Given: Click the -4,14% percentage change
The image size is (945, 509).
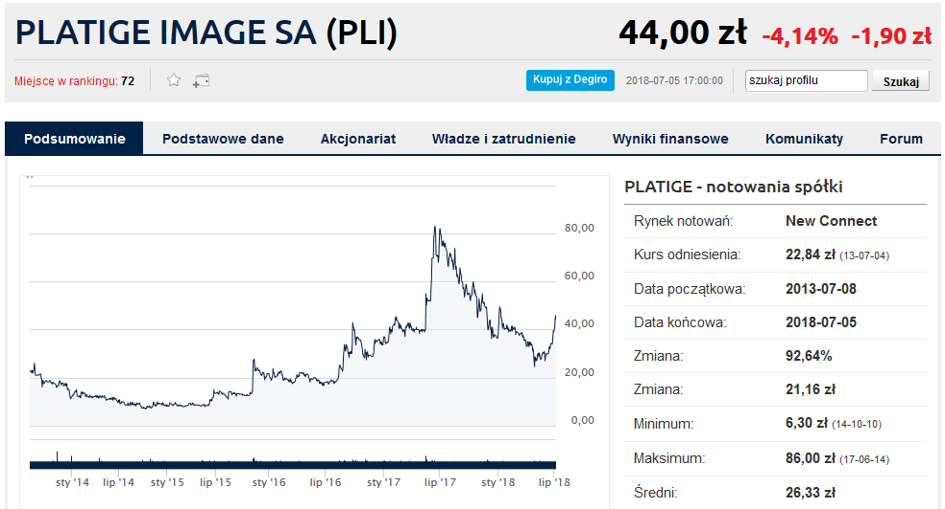Looking at the screenshot, I should [x=800, y=37].
